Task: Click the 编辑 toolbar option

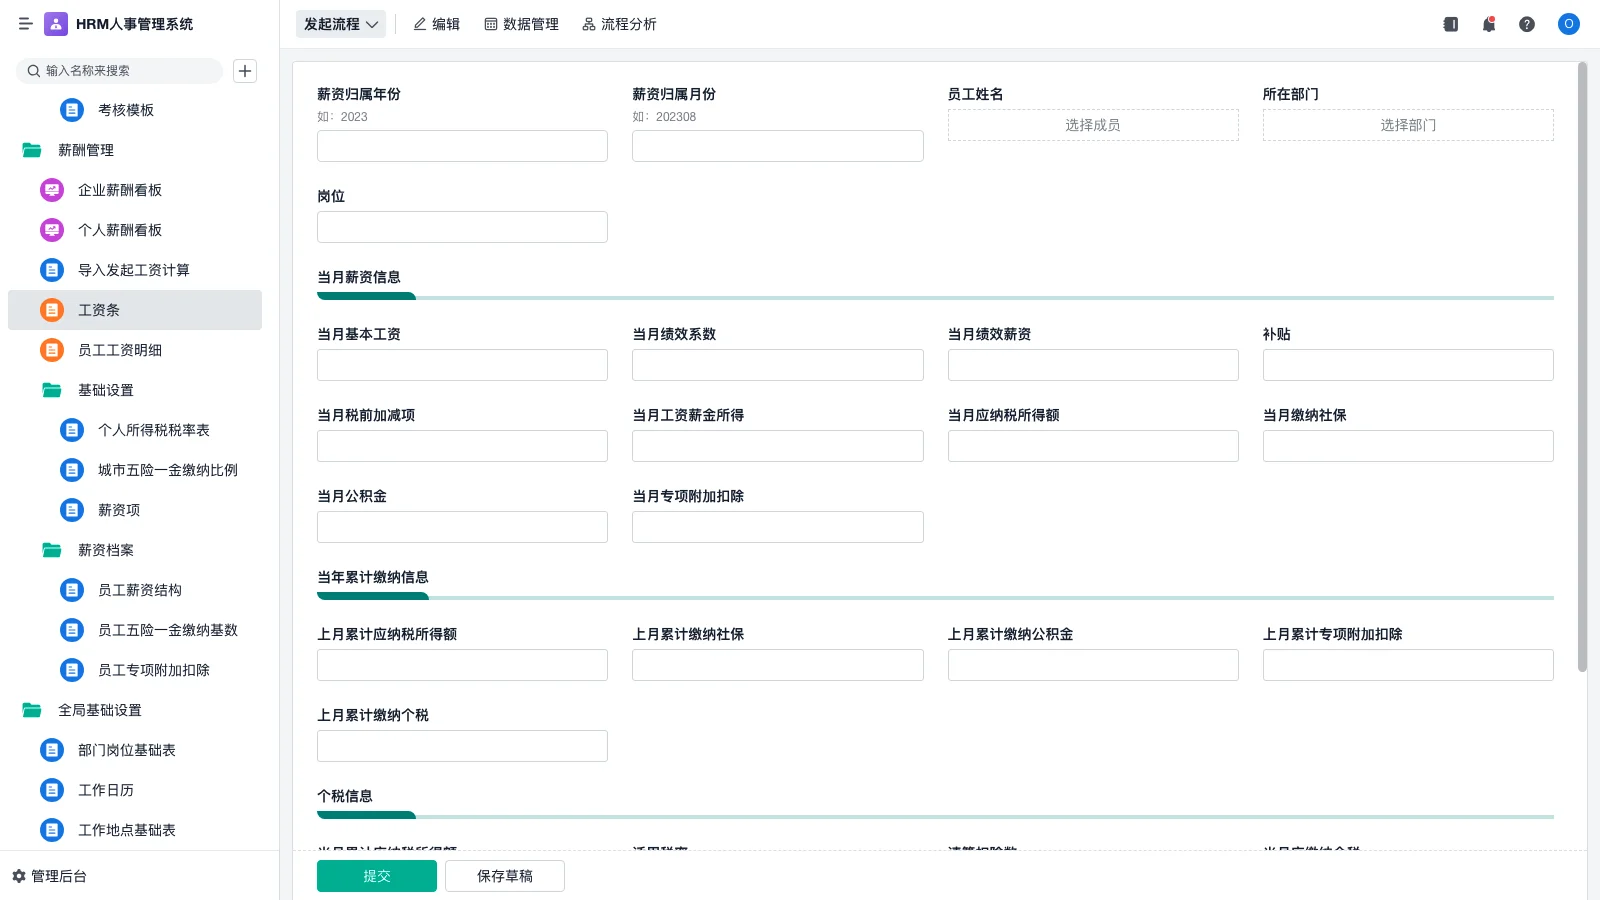Action: pos(436,24)
